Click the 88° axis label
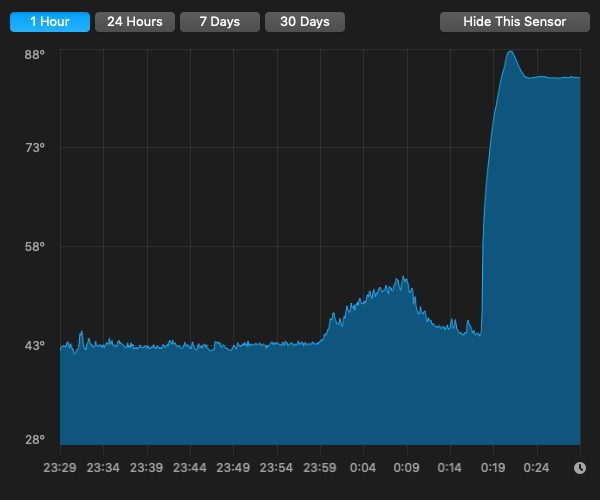Viewport: 600px width, 500px height. tap(35, 55)
